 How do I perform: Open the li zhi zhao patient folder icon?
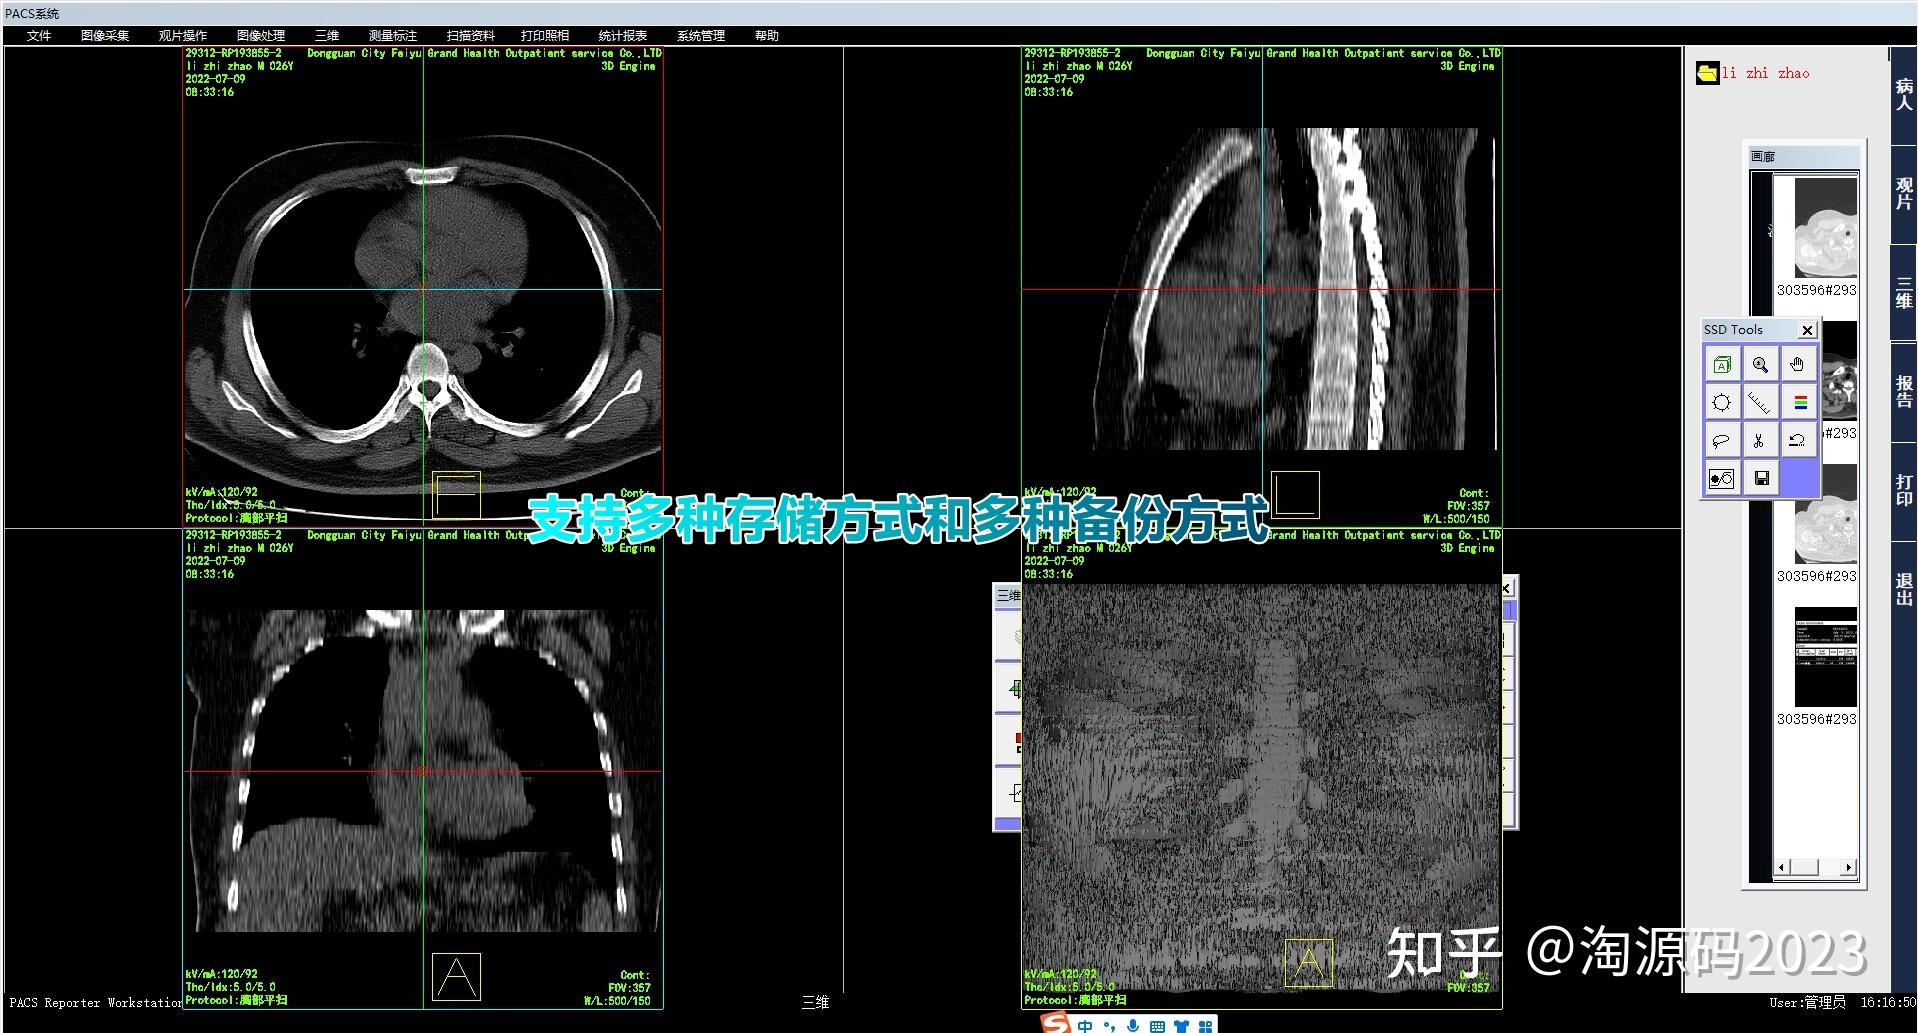pyautogui.click(x=1707, y=73)
